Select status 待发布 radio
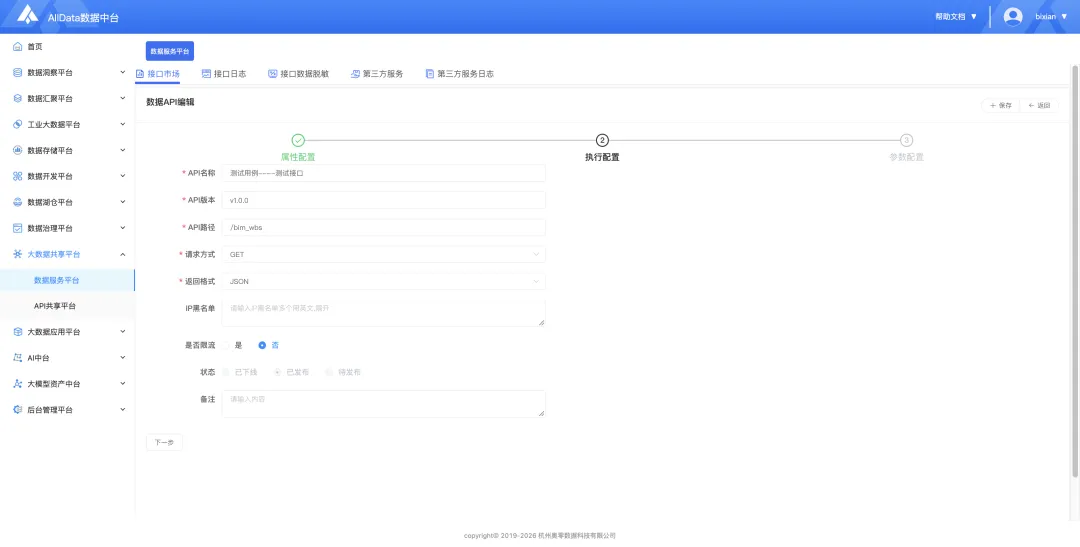The width and height of the screenshot is (1080, 547). [x=329, y=372]
